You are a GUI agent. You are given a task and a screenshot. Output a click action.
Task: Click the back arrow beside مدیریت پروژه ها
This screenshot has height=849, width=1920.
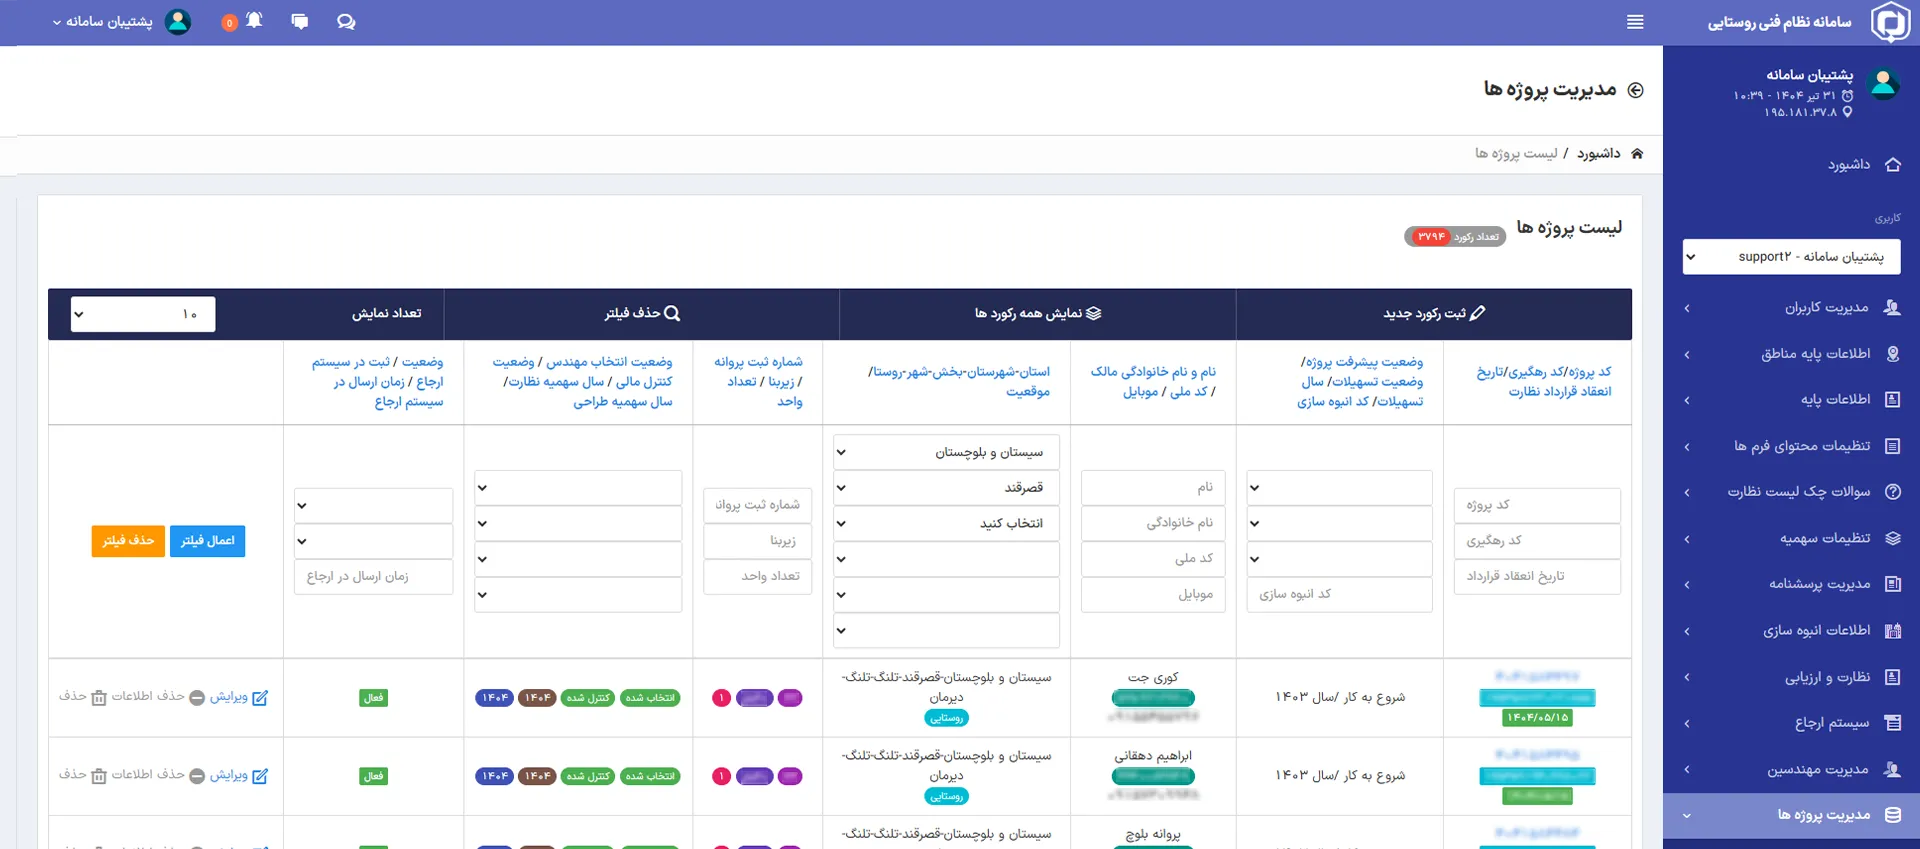coord(1636,90)
